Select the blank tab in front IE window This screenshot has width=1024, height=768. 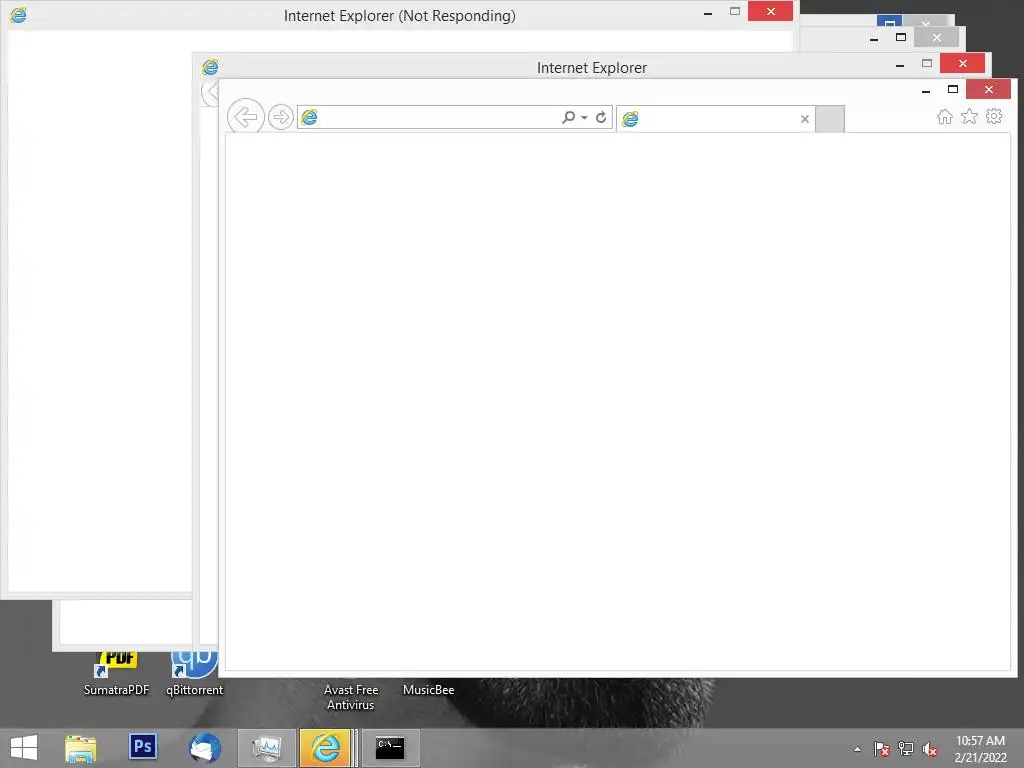pyautogui.click(x=715, y=119)
